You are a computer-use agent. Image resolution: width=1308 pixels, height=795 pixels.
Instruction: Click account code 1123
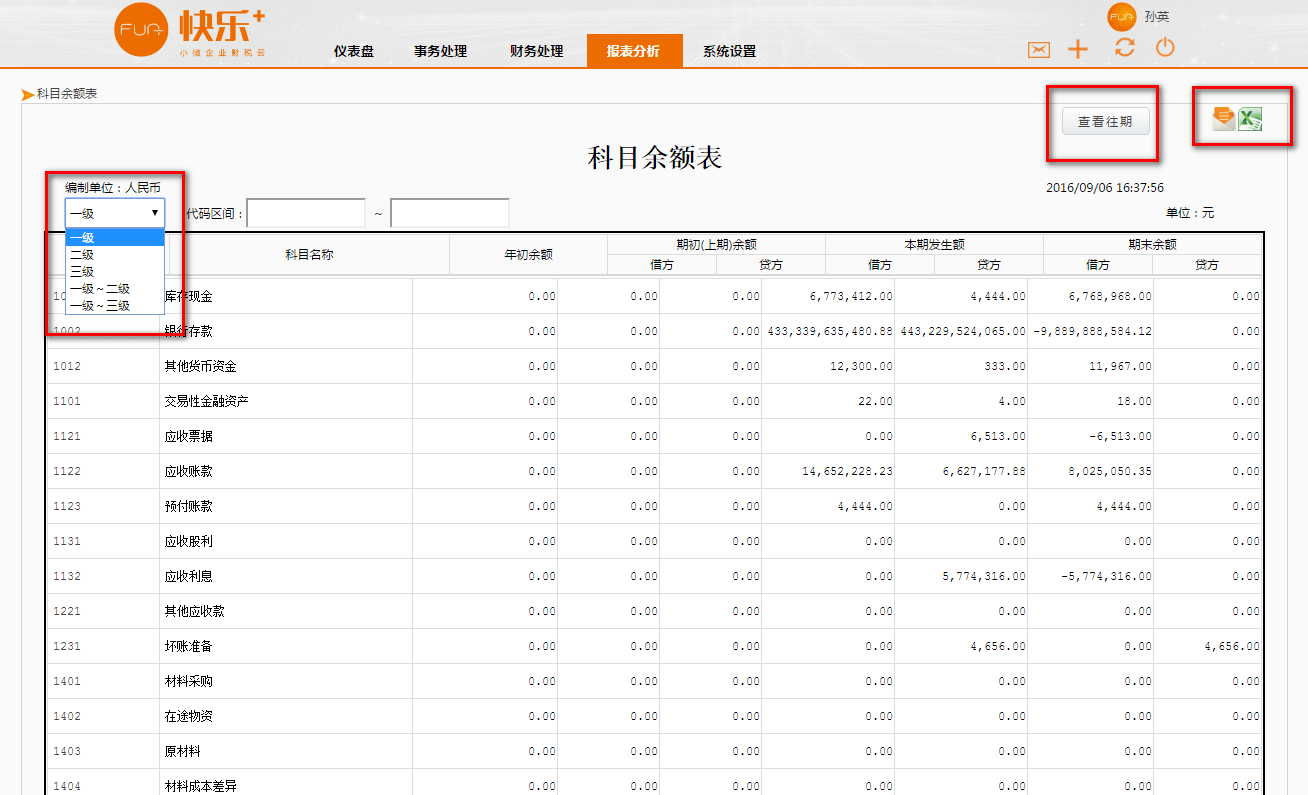pos(67,506)
